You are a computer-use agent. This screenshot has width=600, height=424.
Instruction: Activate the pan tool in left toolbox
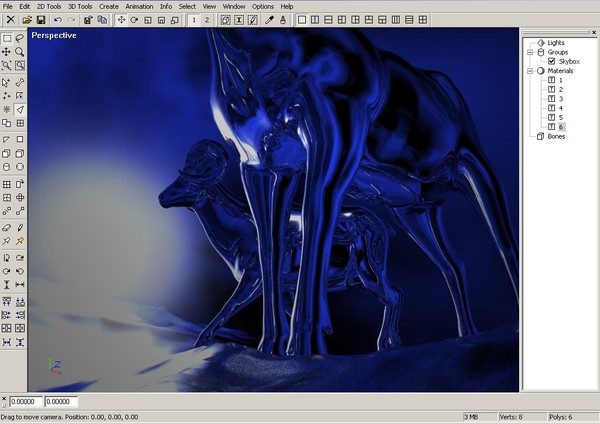pyautogui.click(x=7, y=52)
